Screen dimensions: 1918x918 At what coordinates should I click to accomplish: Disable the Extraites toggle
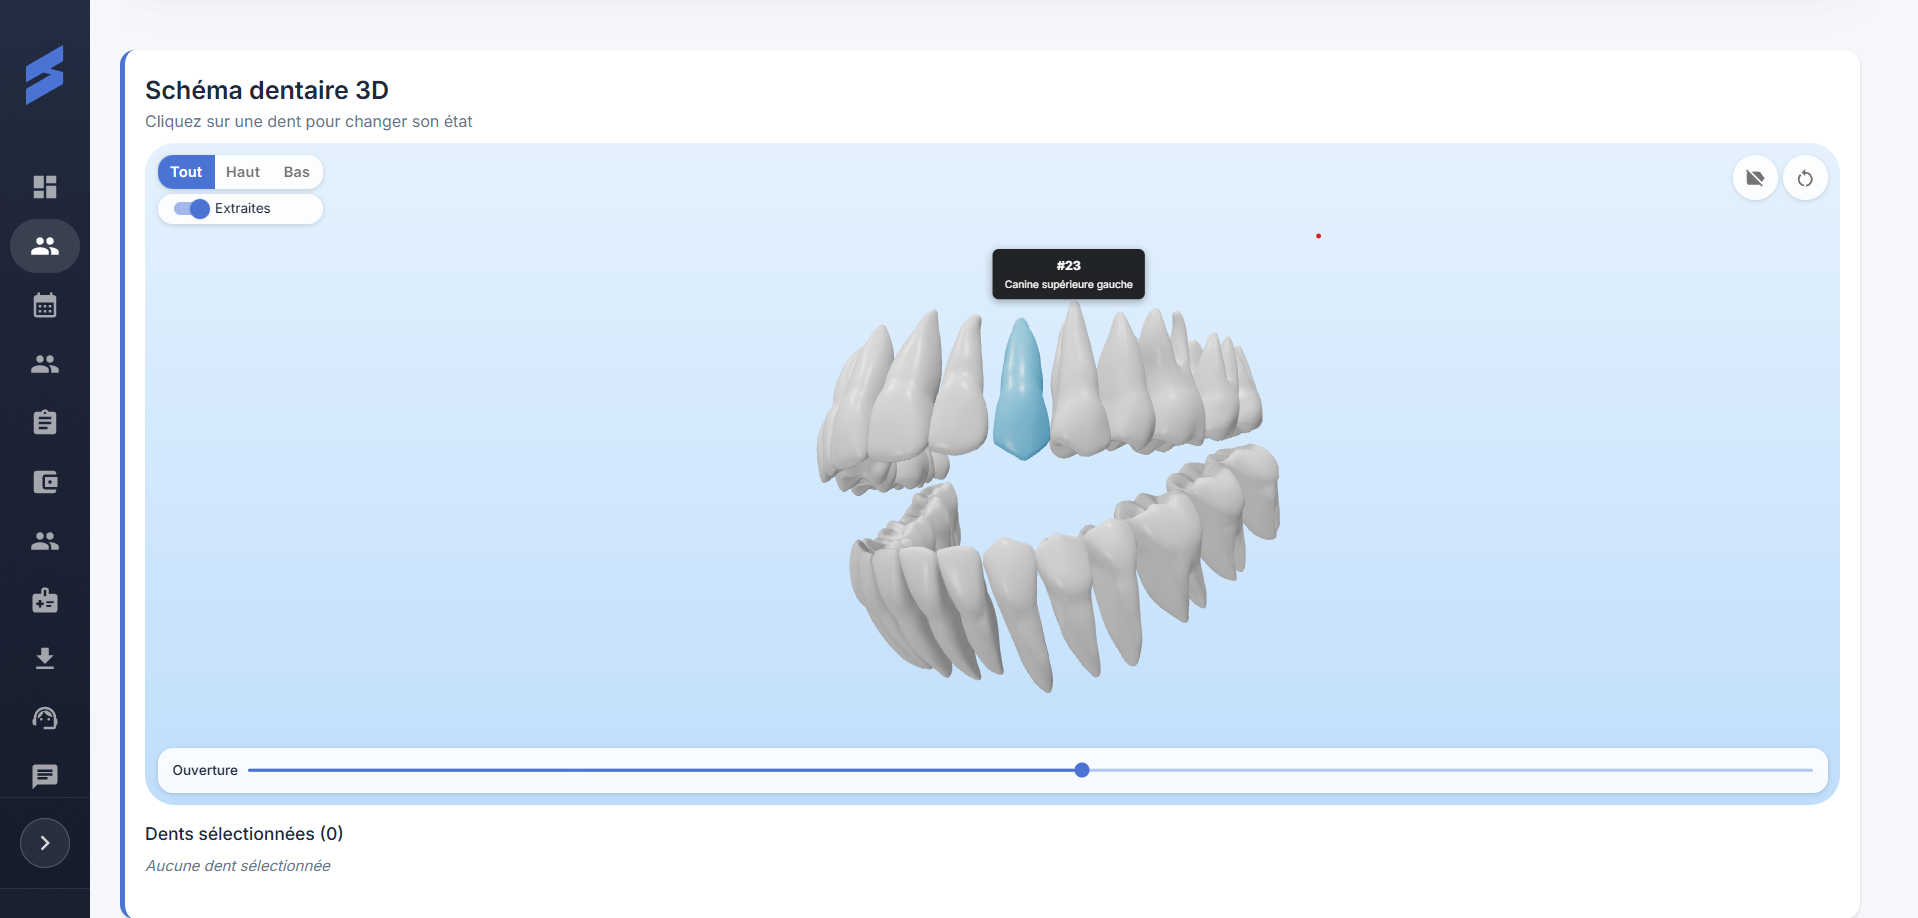coord(188,209)
